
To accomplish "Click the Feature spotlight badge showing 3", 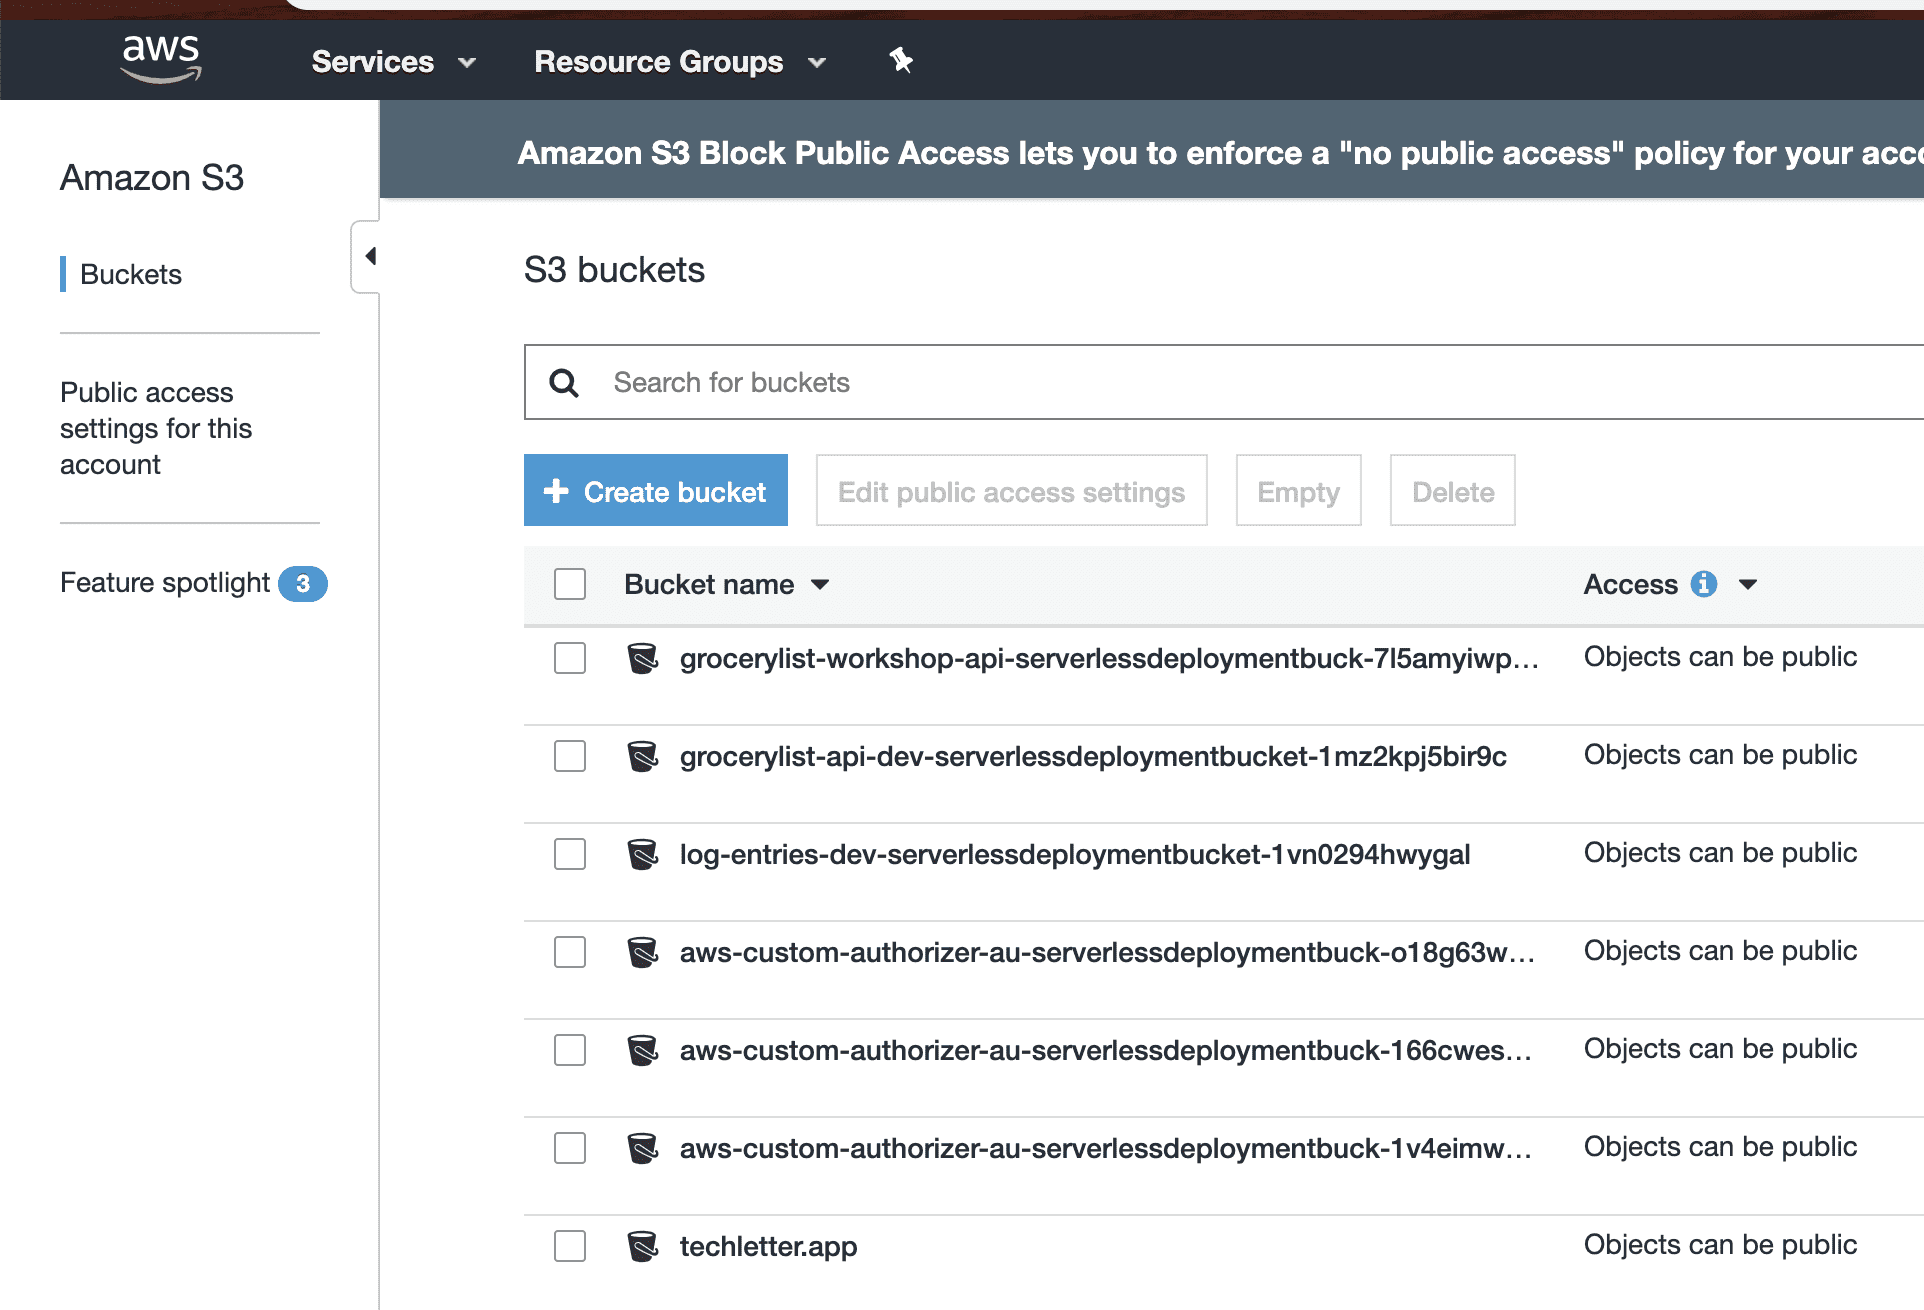I will tap(302, 584).
